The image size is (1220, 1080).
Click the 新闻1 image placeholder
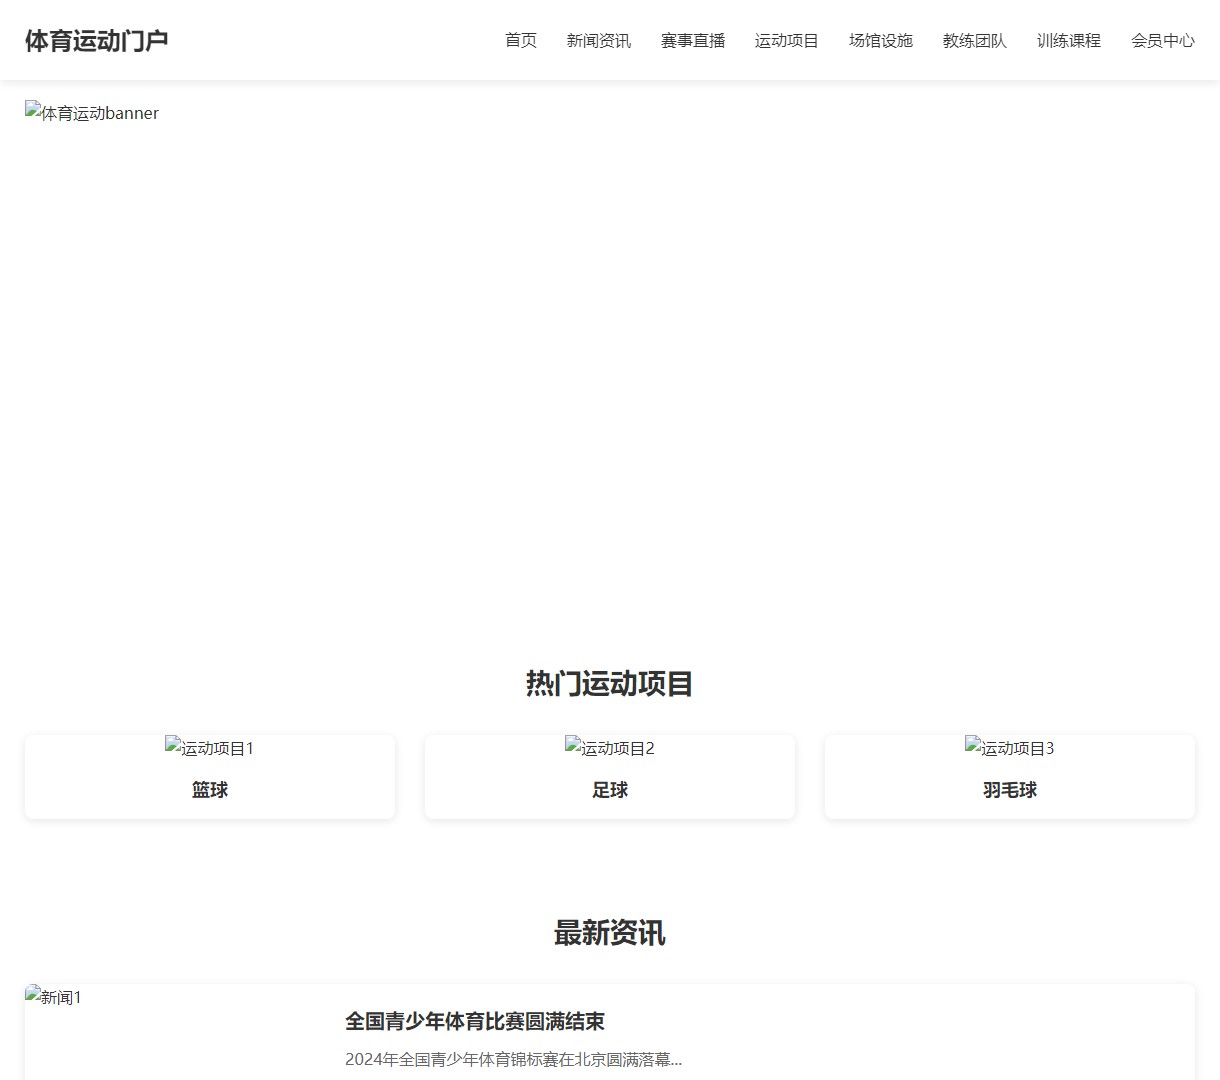pyautogui.click(x=54, y=997)
